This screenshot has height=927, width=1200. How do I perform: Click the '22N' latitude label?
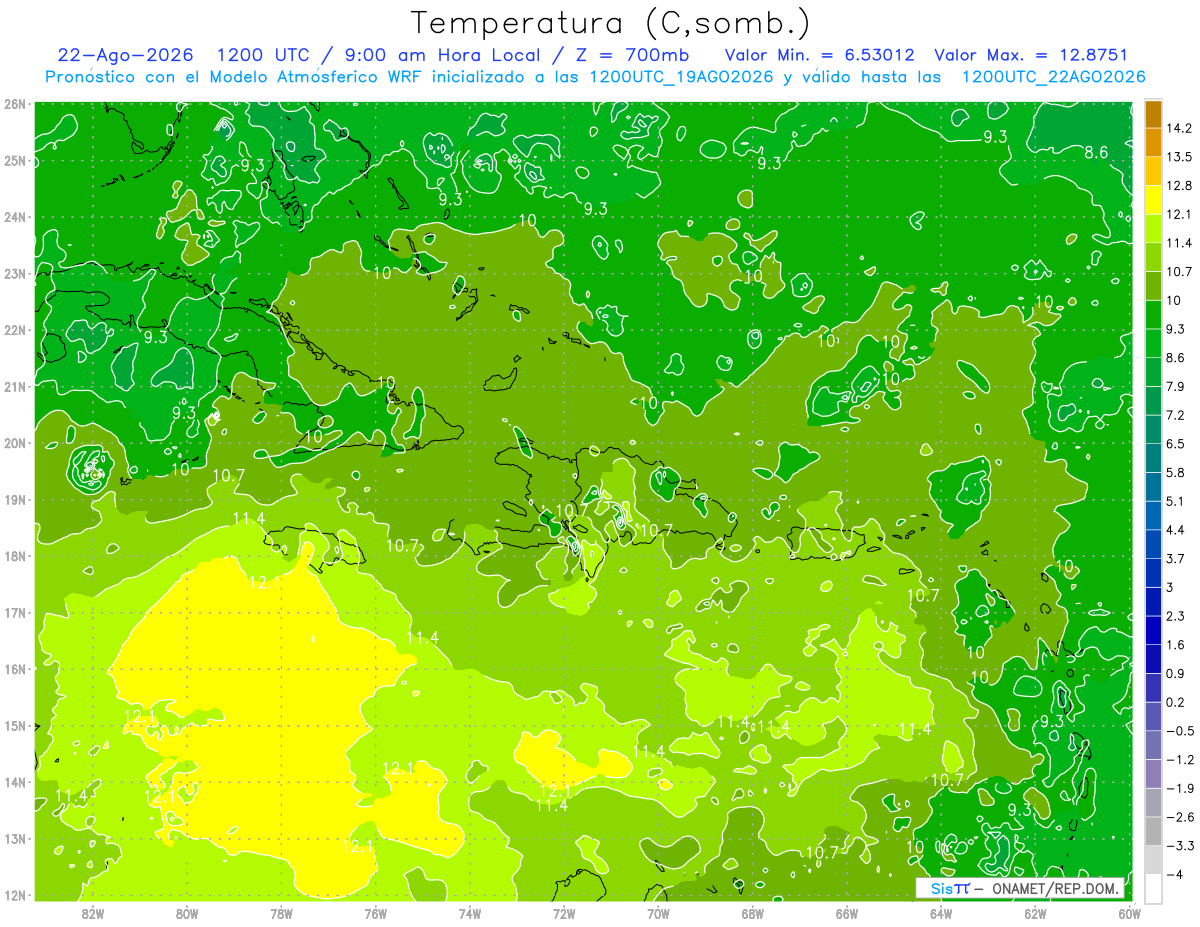(15, 330)
